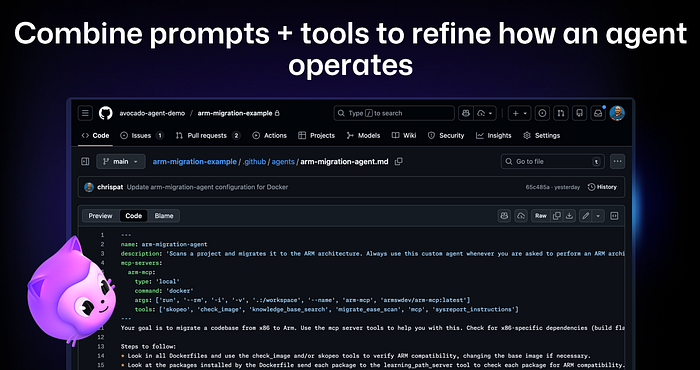Open the Actions tab
This screenshot has width=700, height=370.
click(x=270, y=136)
